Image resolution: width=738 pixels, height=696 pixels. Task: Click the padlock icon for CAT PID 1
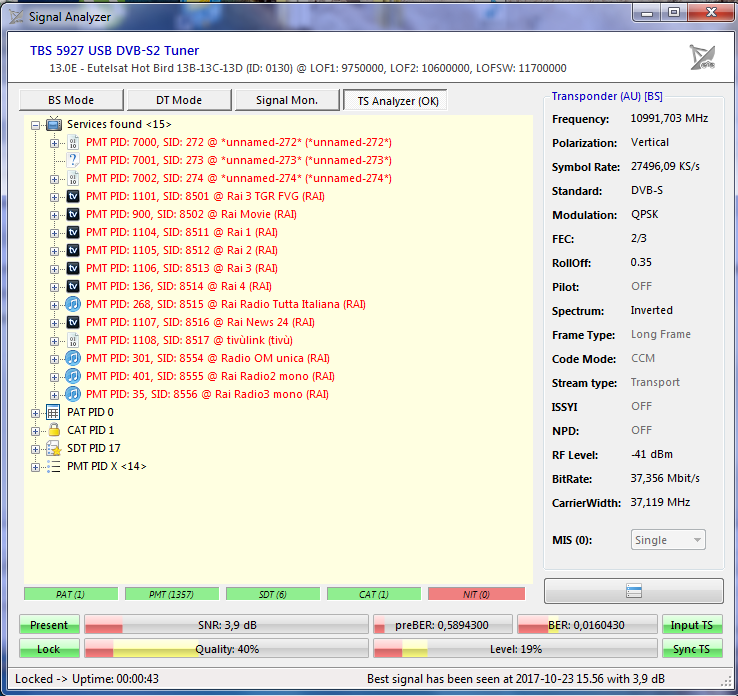point(54,430)
